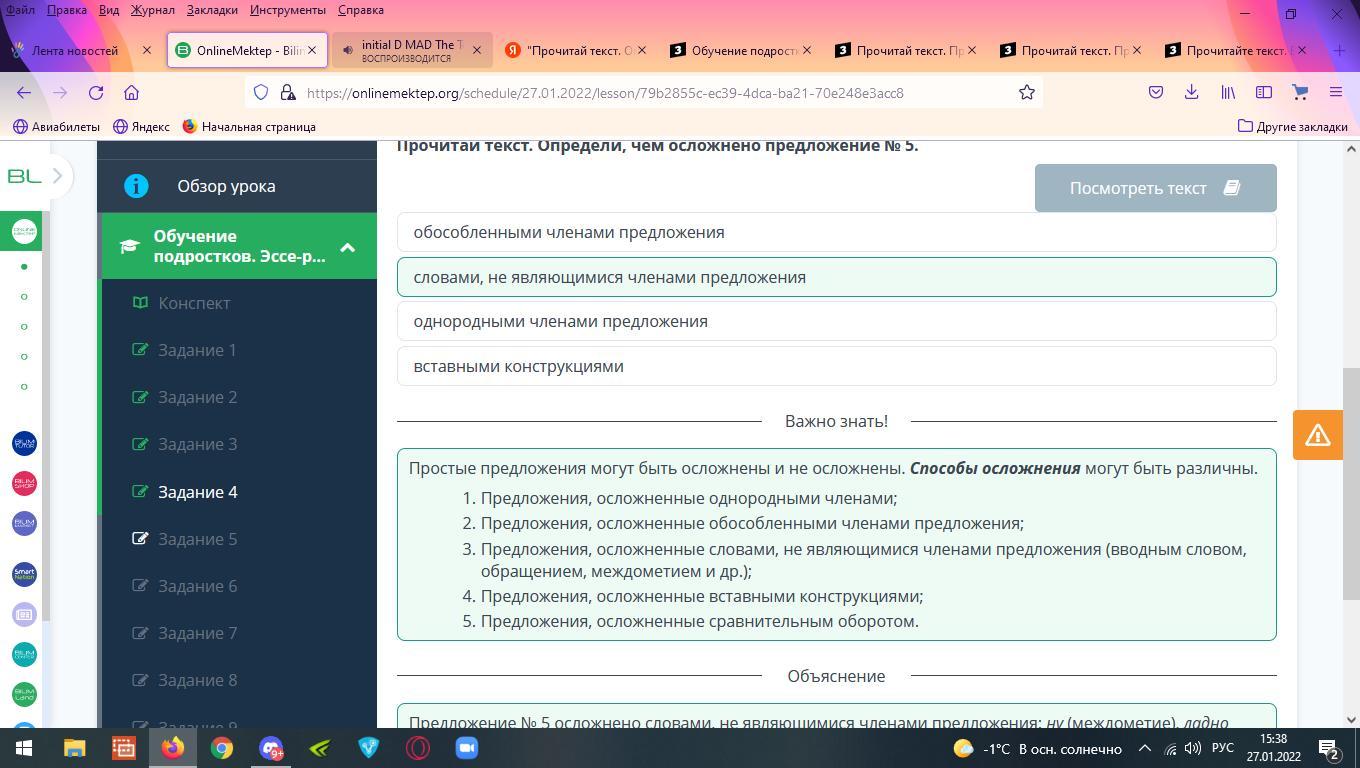This screenshot has width=1360, height=768.
Task: Click shield tracking protection icon
Action: [261, 92]
